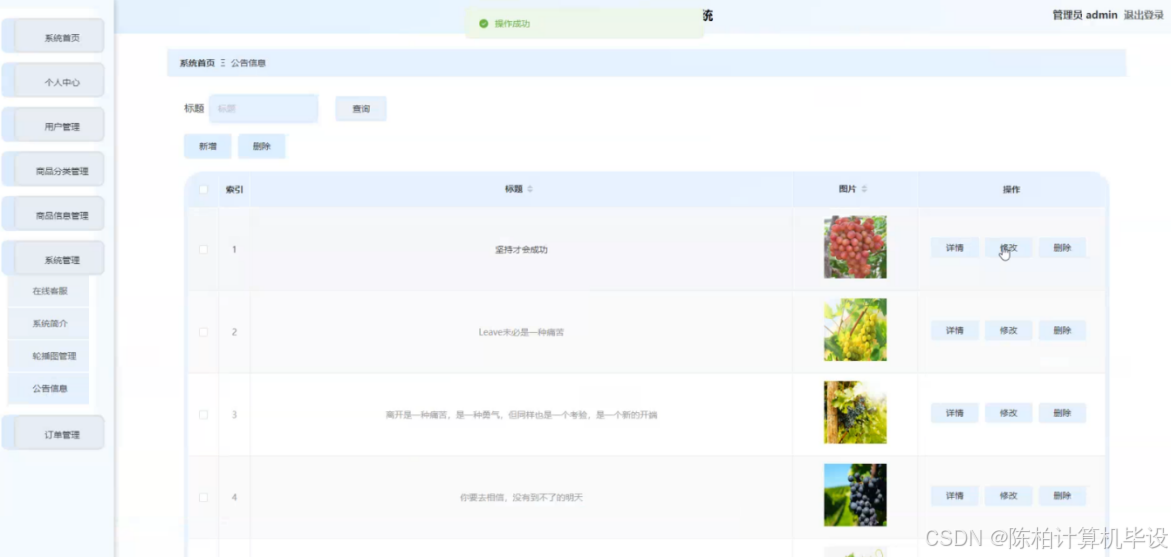Open 个人中心 menu item

point(53,81)
